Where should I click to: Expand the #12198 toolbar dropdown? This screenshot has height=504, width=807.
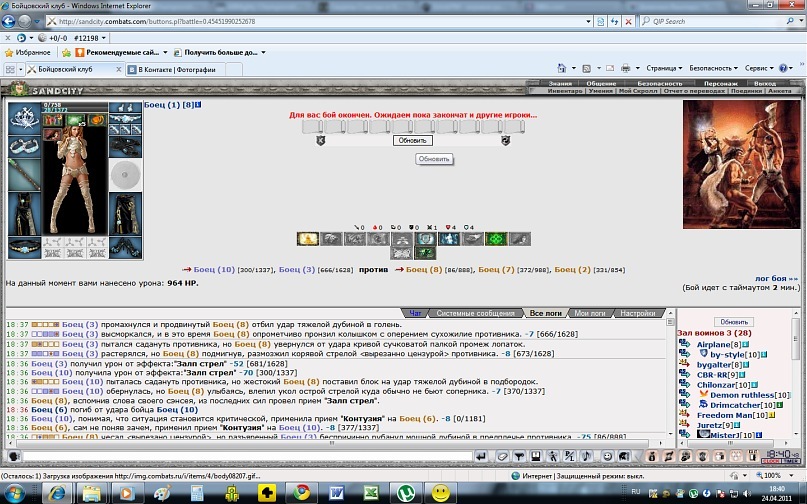[x=103, y=38]
